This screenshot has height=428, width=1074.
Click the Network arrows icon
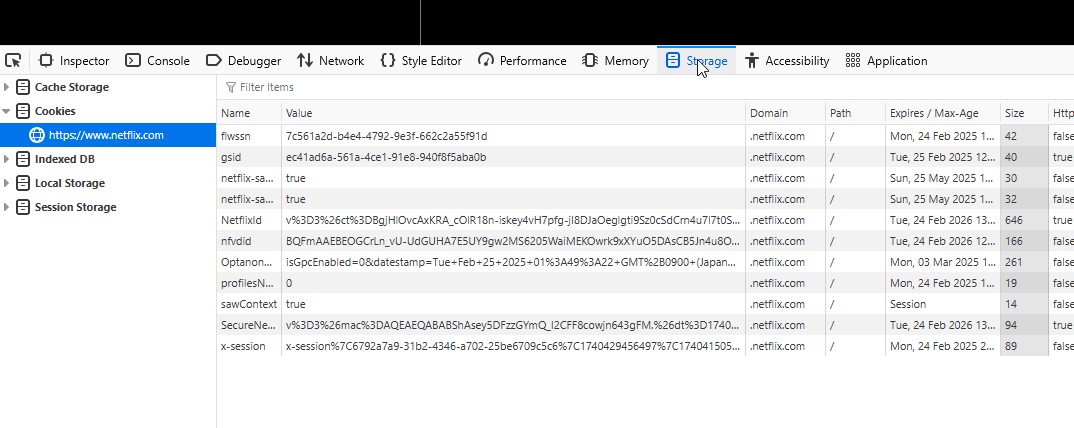tap(305, 60)
